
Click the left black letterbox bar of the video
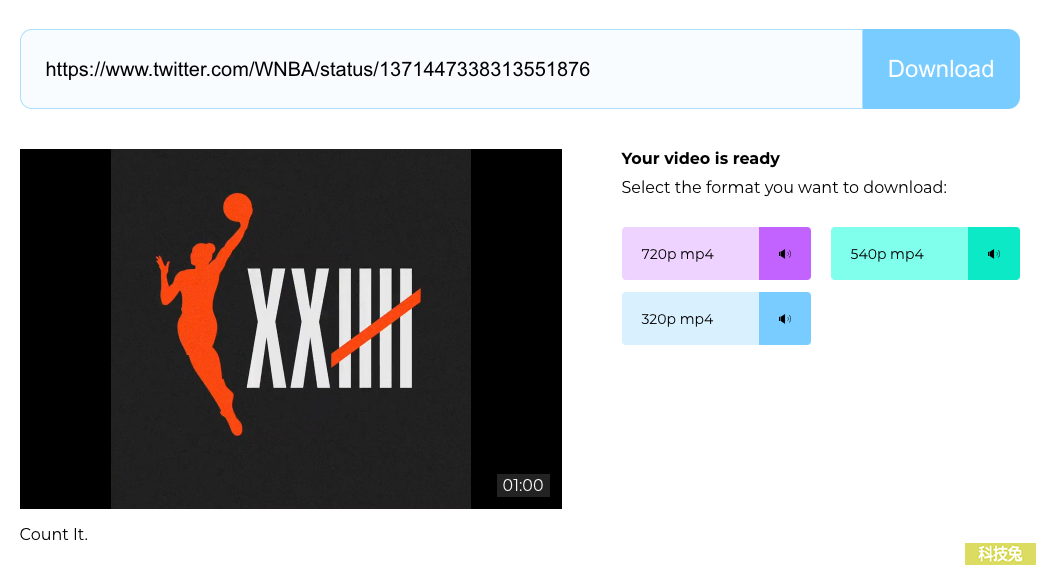[65, 328]
